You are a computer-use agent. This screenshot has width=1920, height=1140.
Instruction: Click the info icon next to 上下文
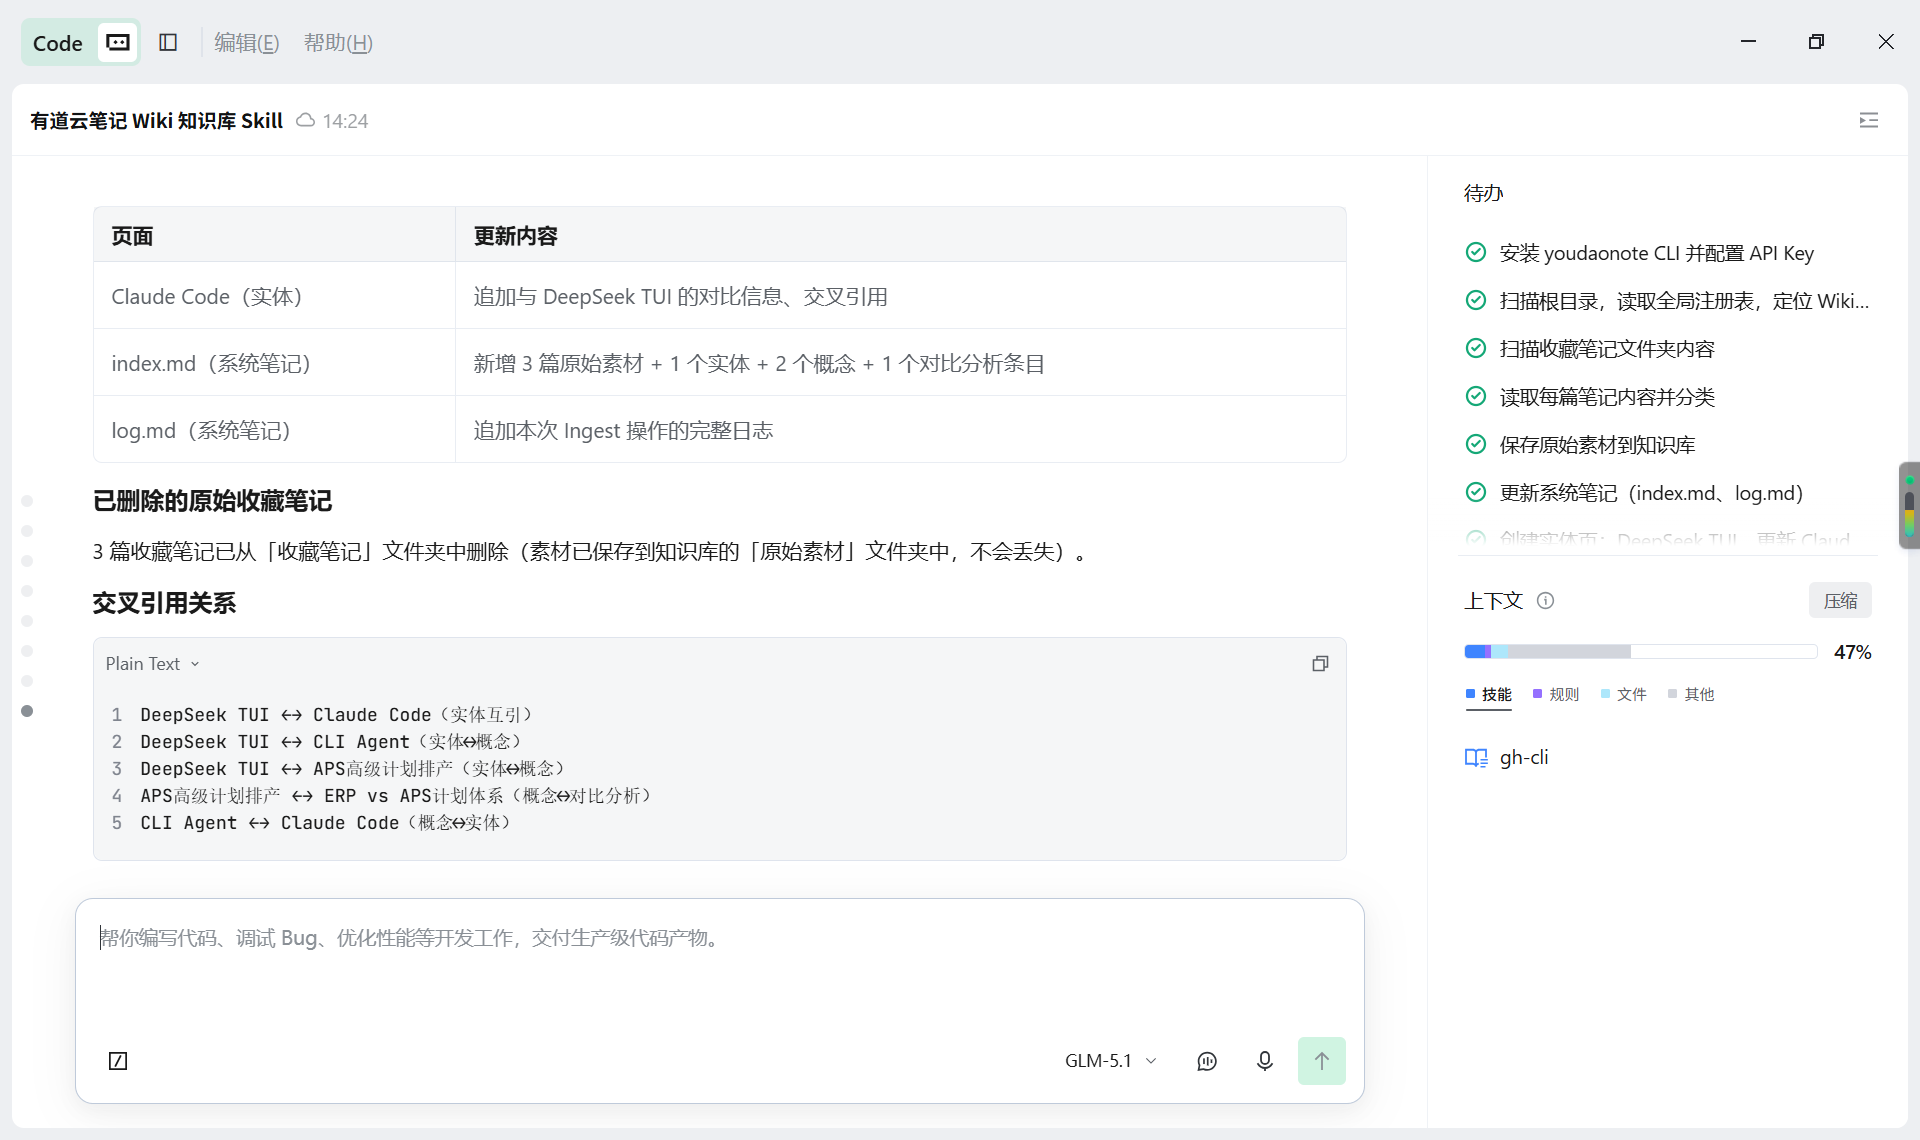(1545, 601)
